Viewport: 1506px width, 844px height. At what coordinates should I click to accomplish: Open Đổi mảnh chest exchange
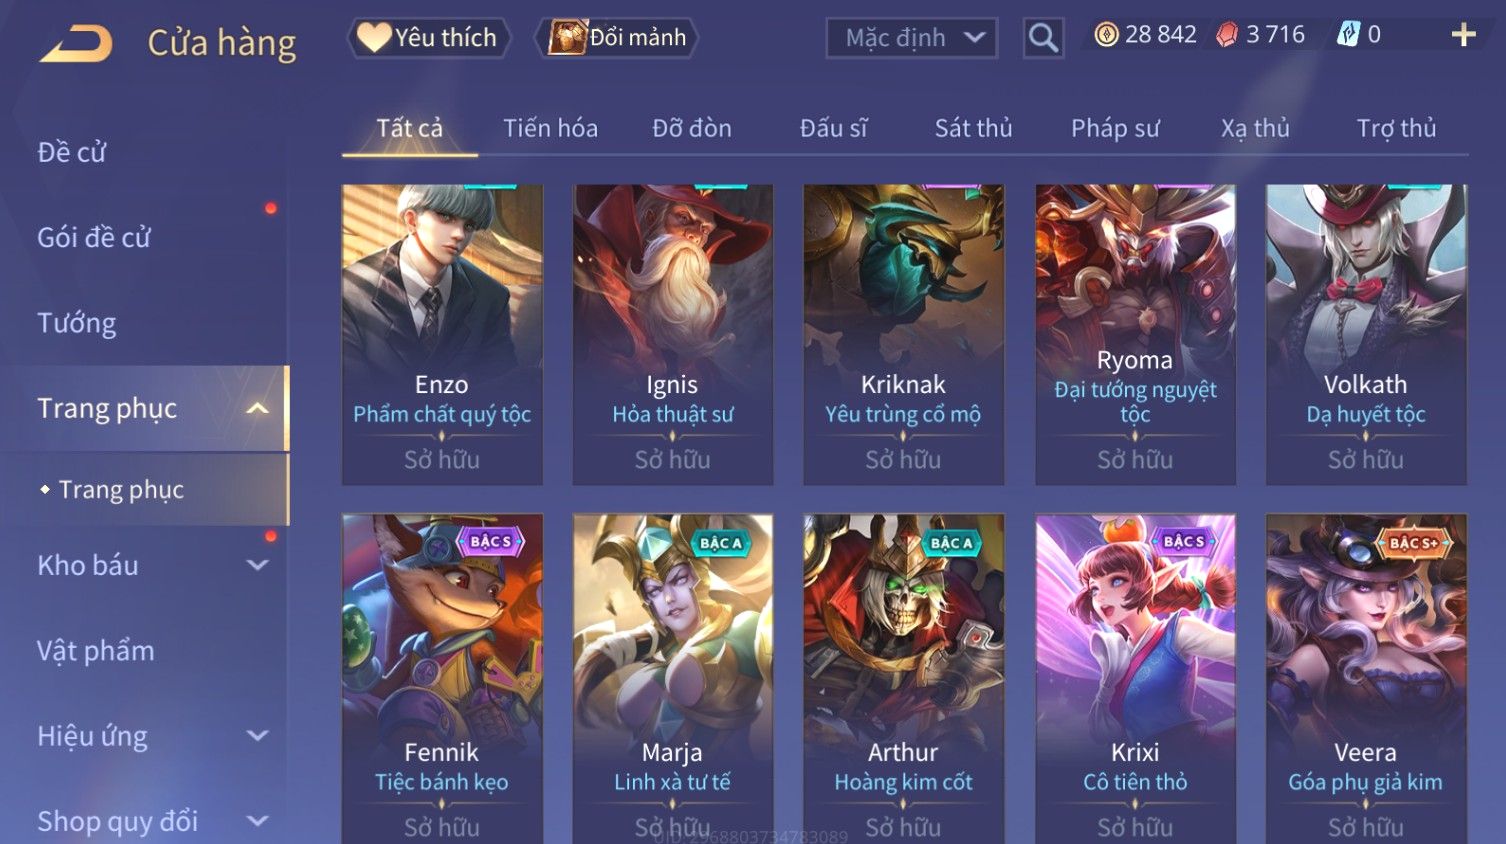pyautogui.click(x=617, y=38)
